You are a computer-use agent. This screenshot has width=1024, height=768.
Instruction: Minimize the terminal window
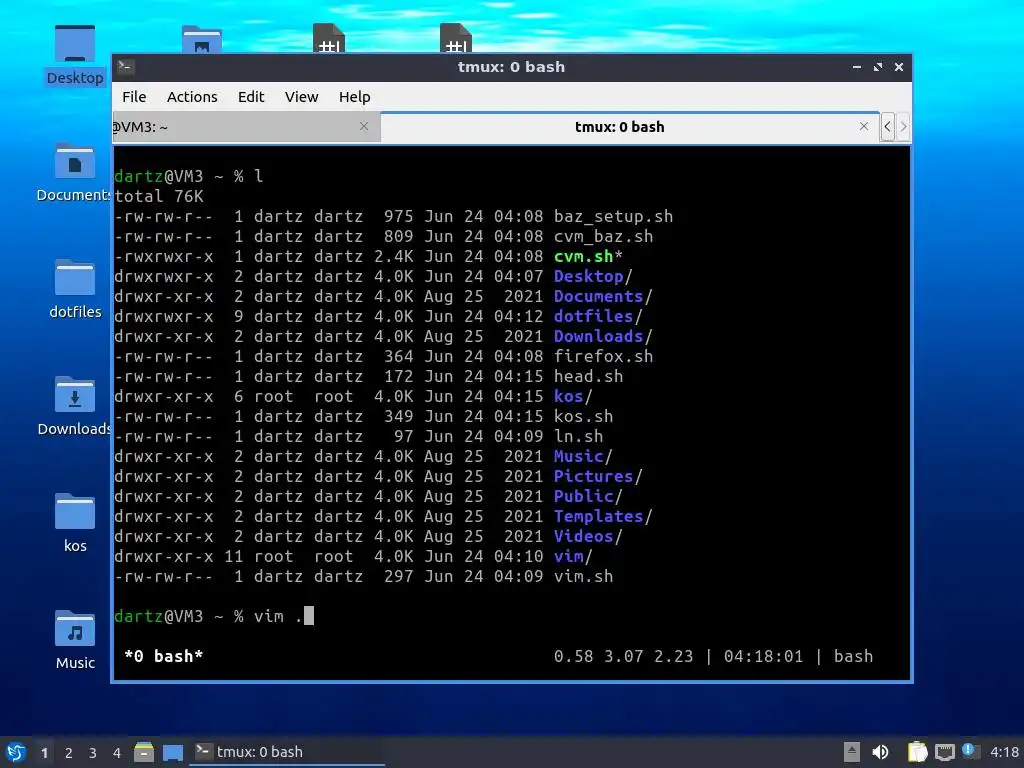pyautogui.click(x=856, y=67)
